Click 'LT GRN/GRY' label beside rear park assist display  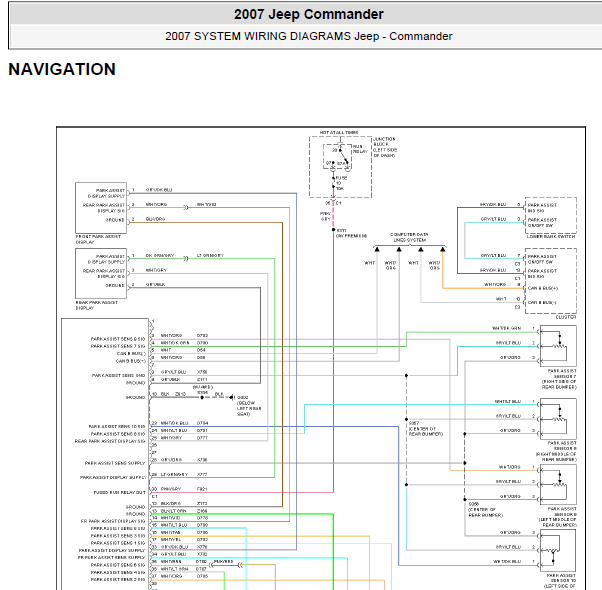[x=210, y=256]
